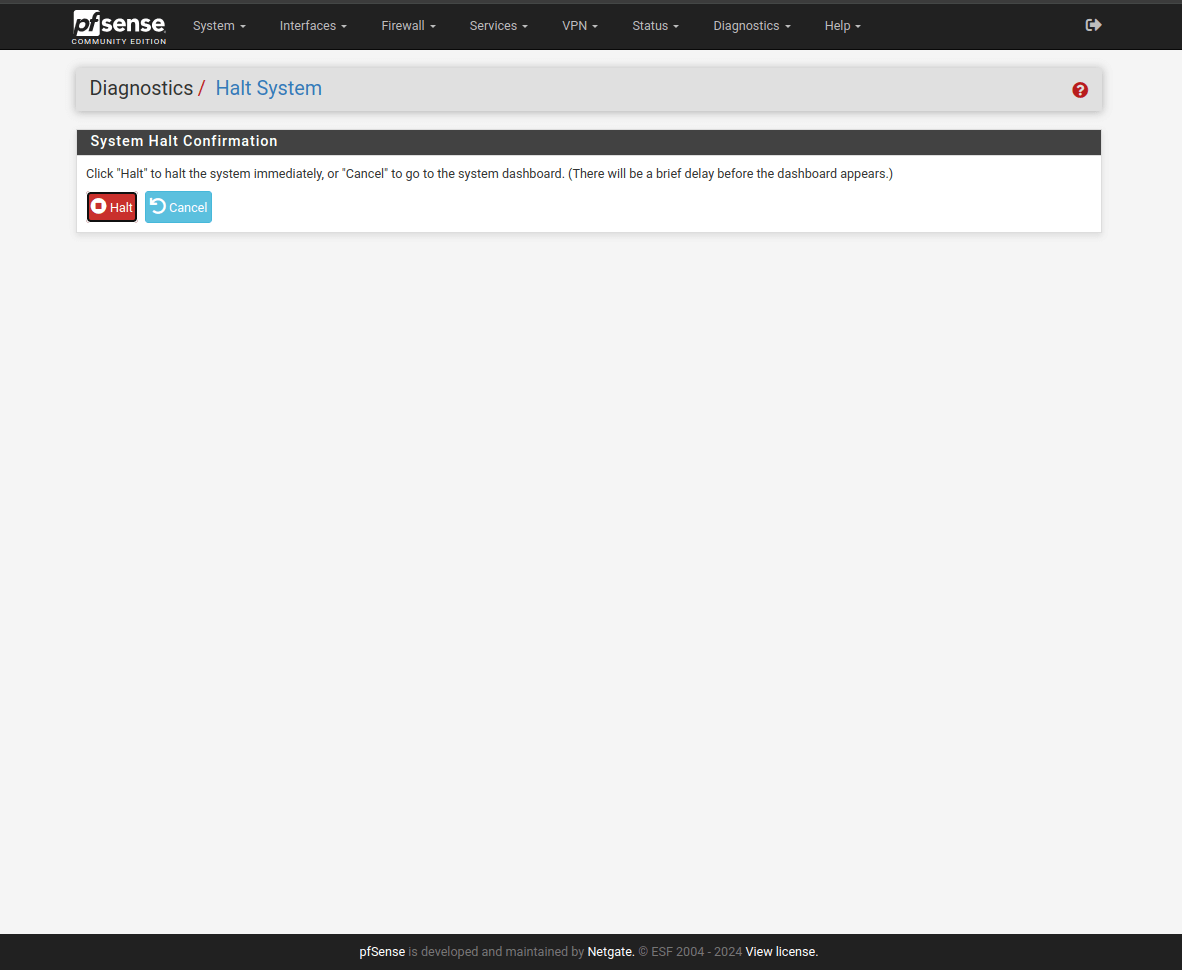Expand the System dropdown menu

pos(219,26)
